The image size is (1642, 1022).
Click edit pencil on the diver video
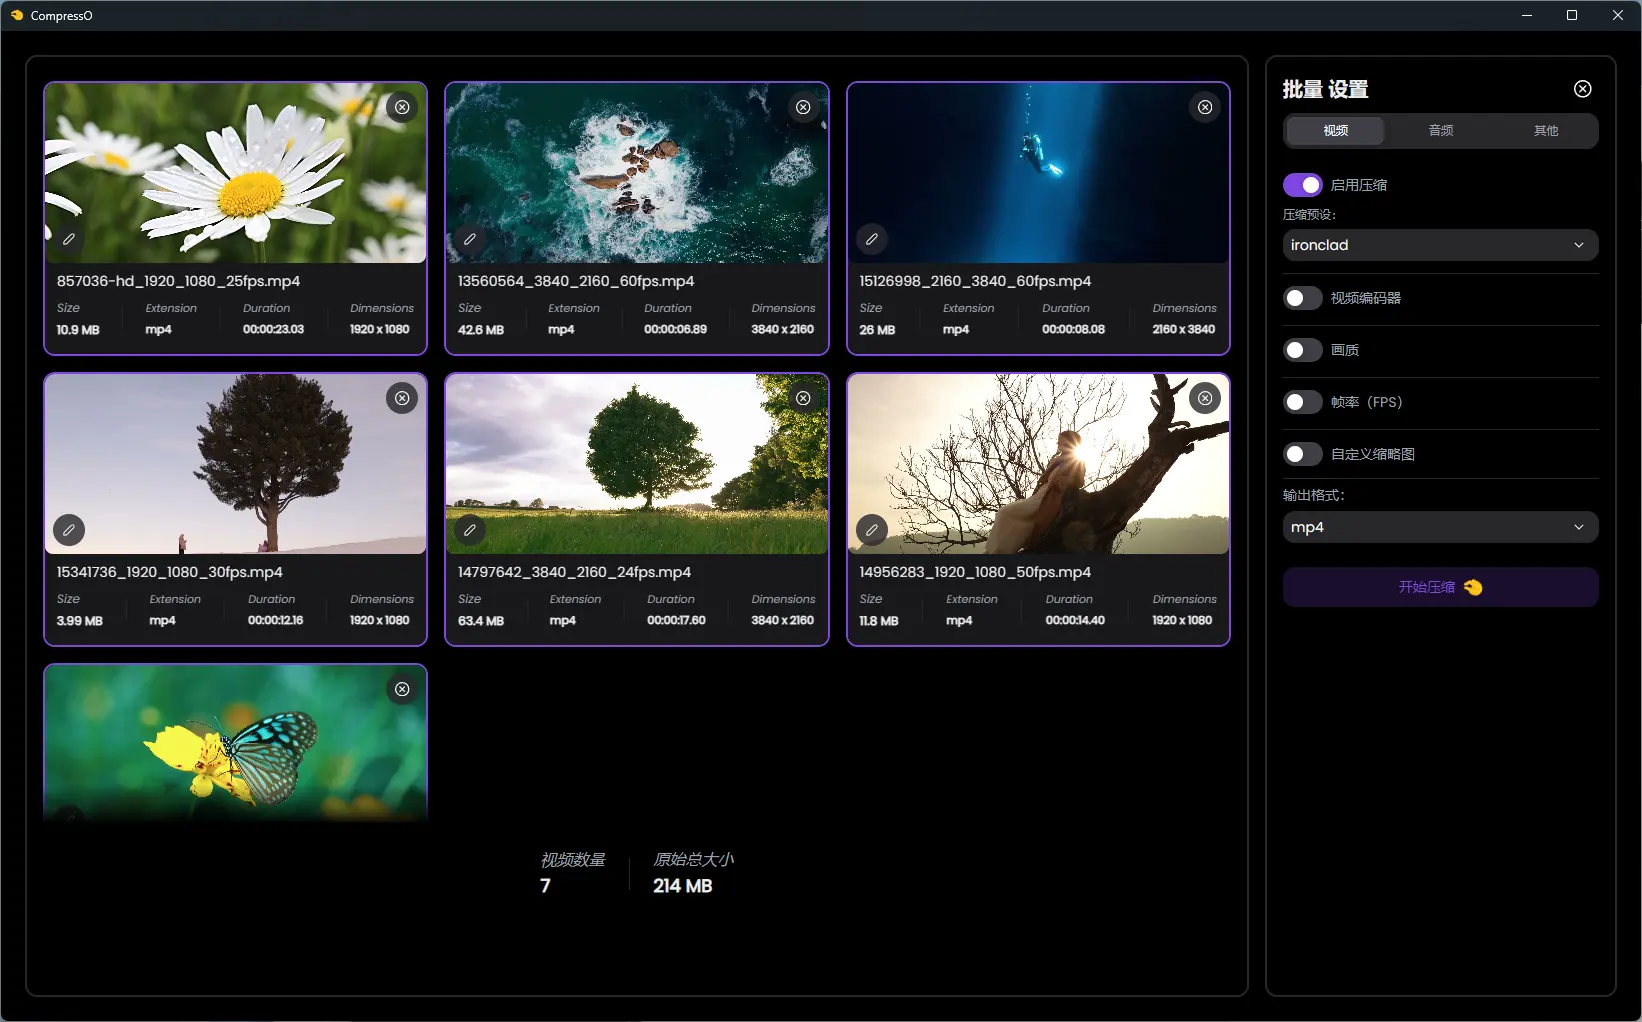coord(872,239)
